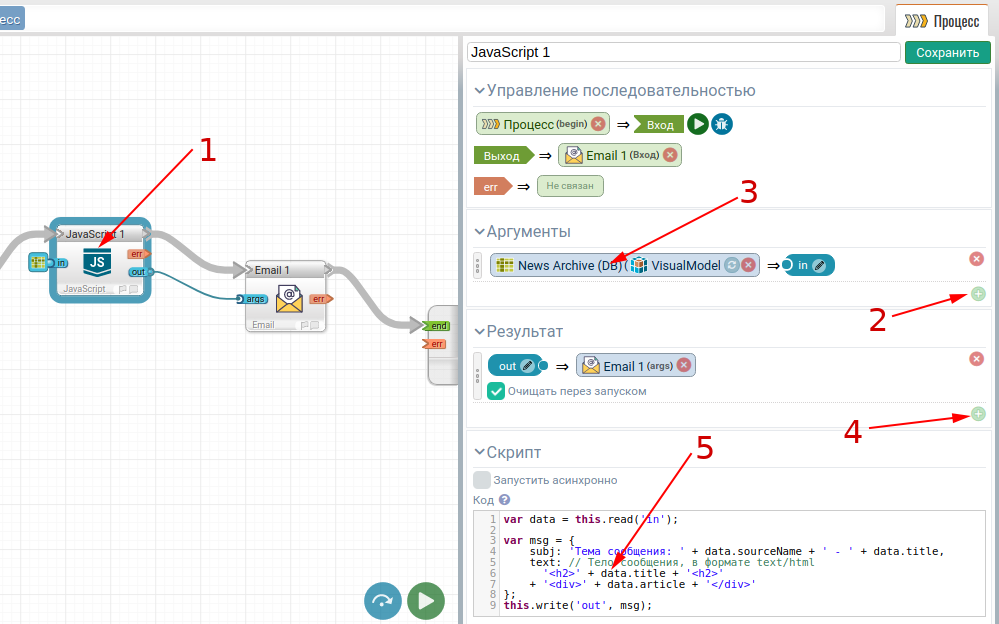999x624 pixels.
Task: Add a new result with plus icon
Action: pos(977,414)
